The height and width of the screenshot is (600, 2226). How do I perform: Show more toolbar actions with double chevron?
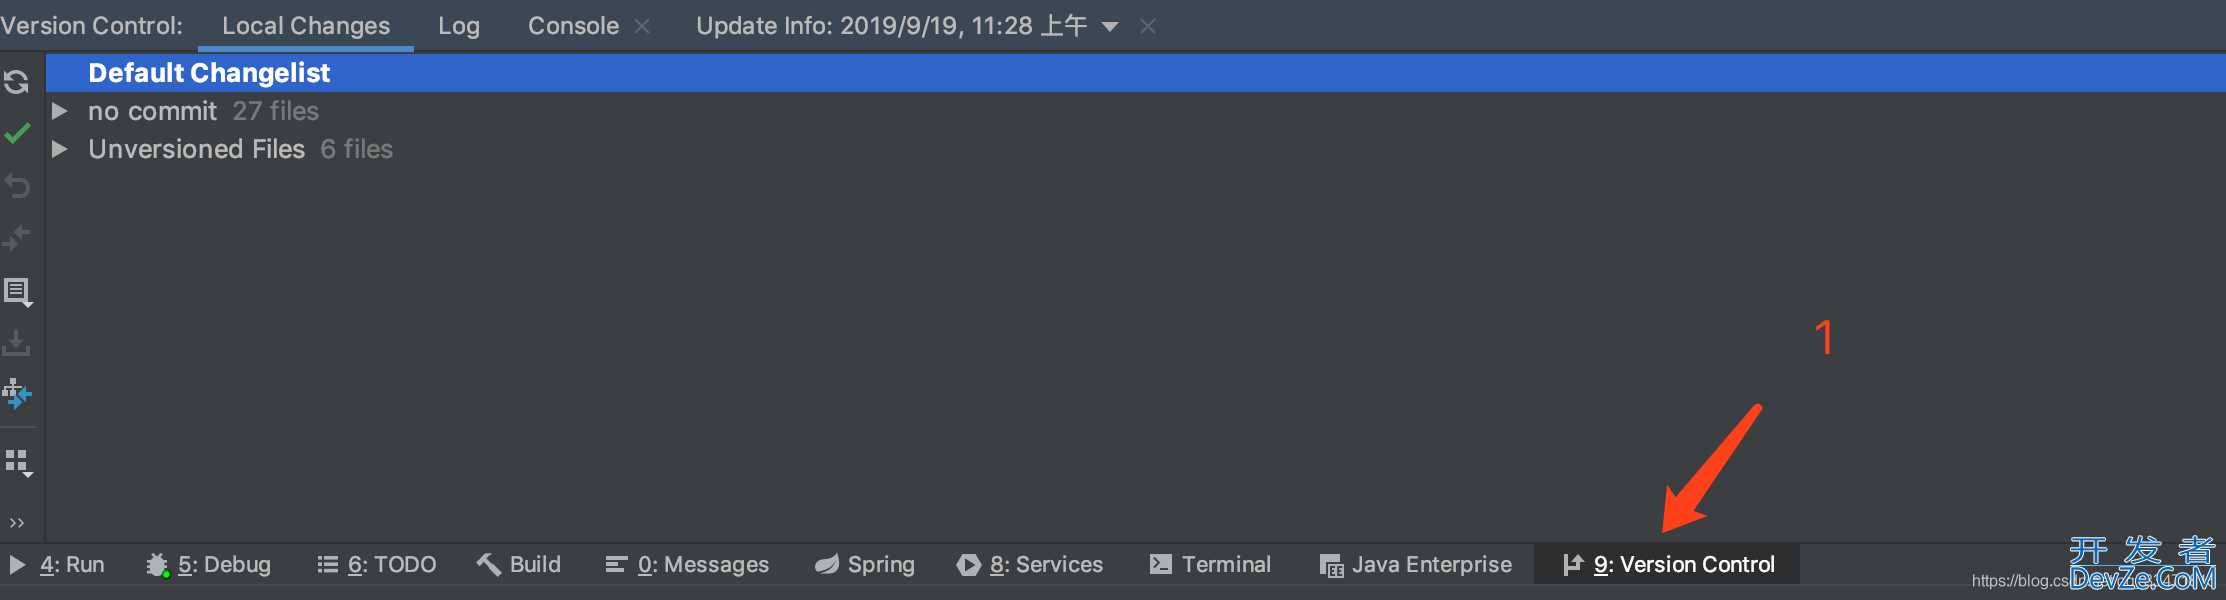pyautogui.click(x=17, y=522)
